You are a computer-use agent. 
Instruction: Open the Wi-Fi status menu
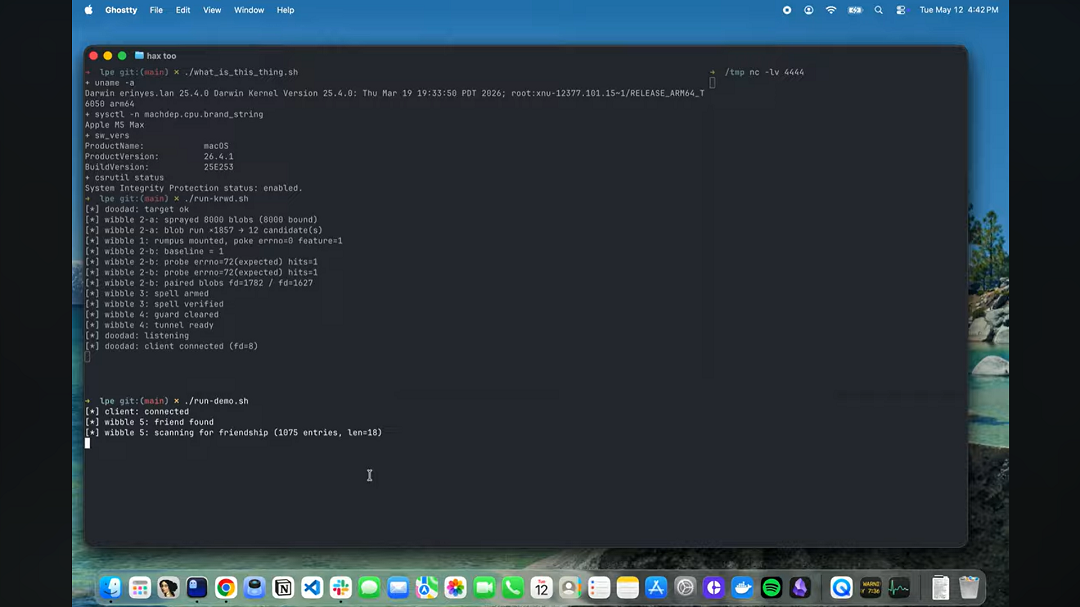(831, 10)
